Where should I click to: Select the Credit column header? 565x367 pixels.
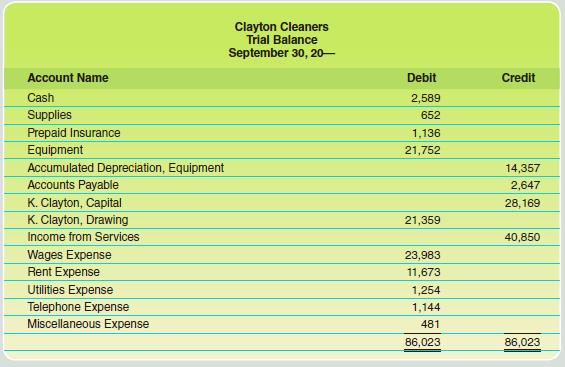coord(518,78)
